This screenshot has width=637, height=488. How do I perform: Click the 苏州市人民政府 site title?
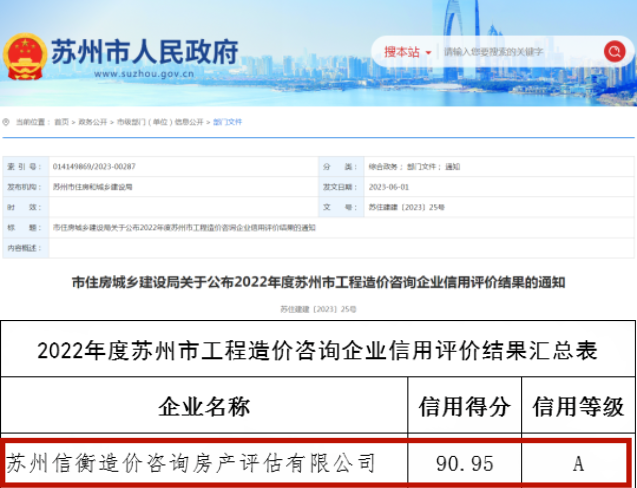pos(144,52)
